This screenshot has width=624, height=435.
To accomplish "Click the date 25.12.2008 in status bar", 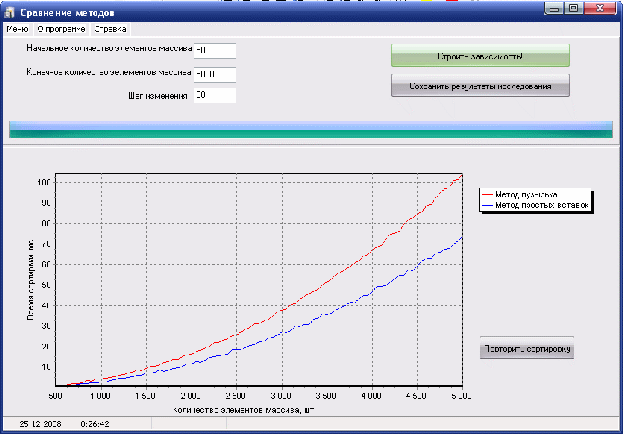I will 40,424.
